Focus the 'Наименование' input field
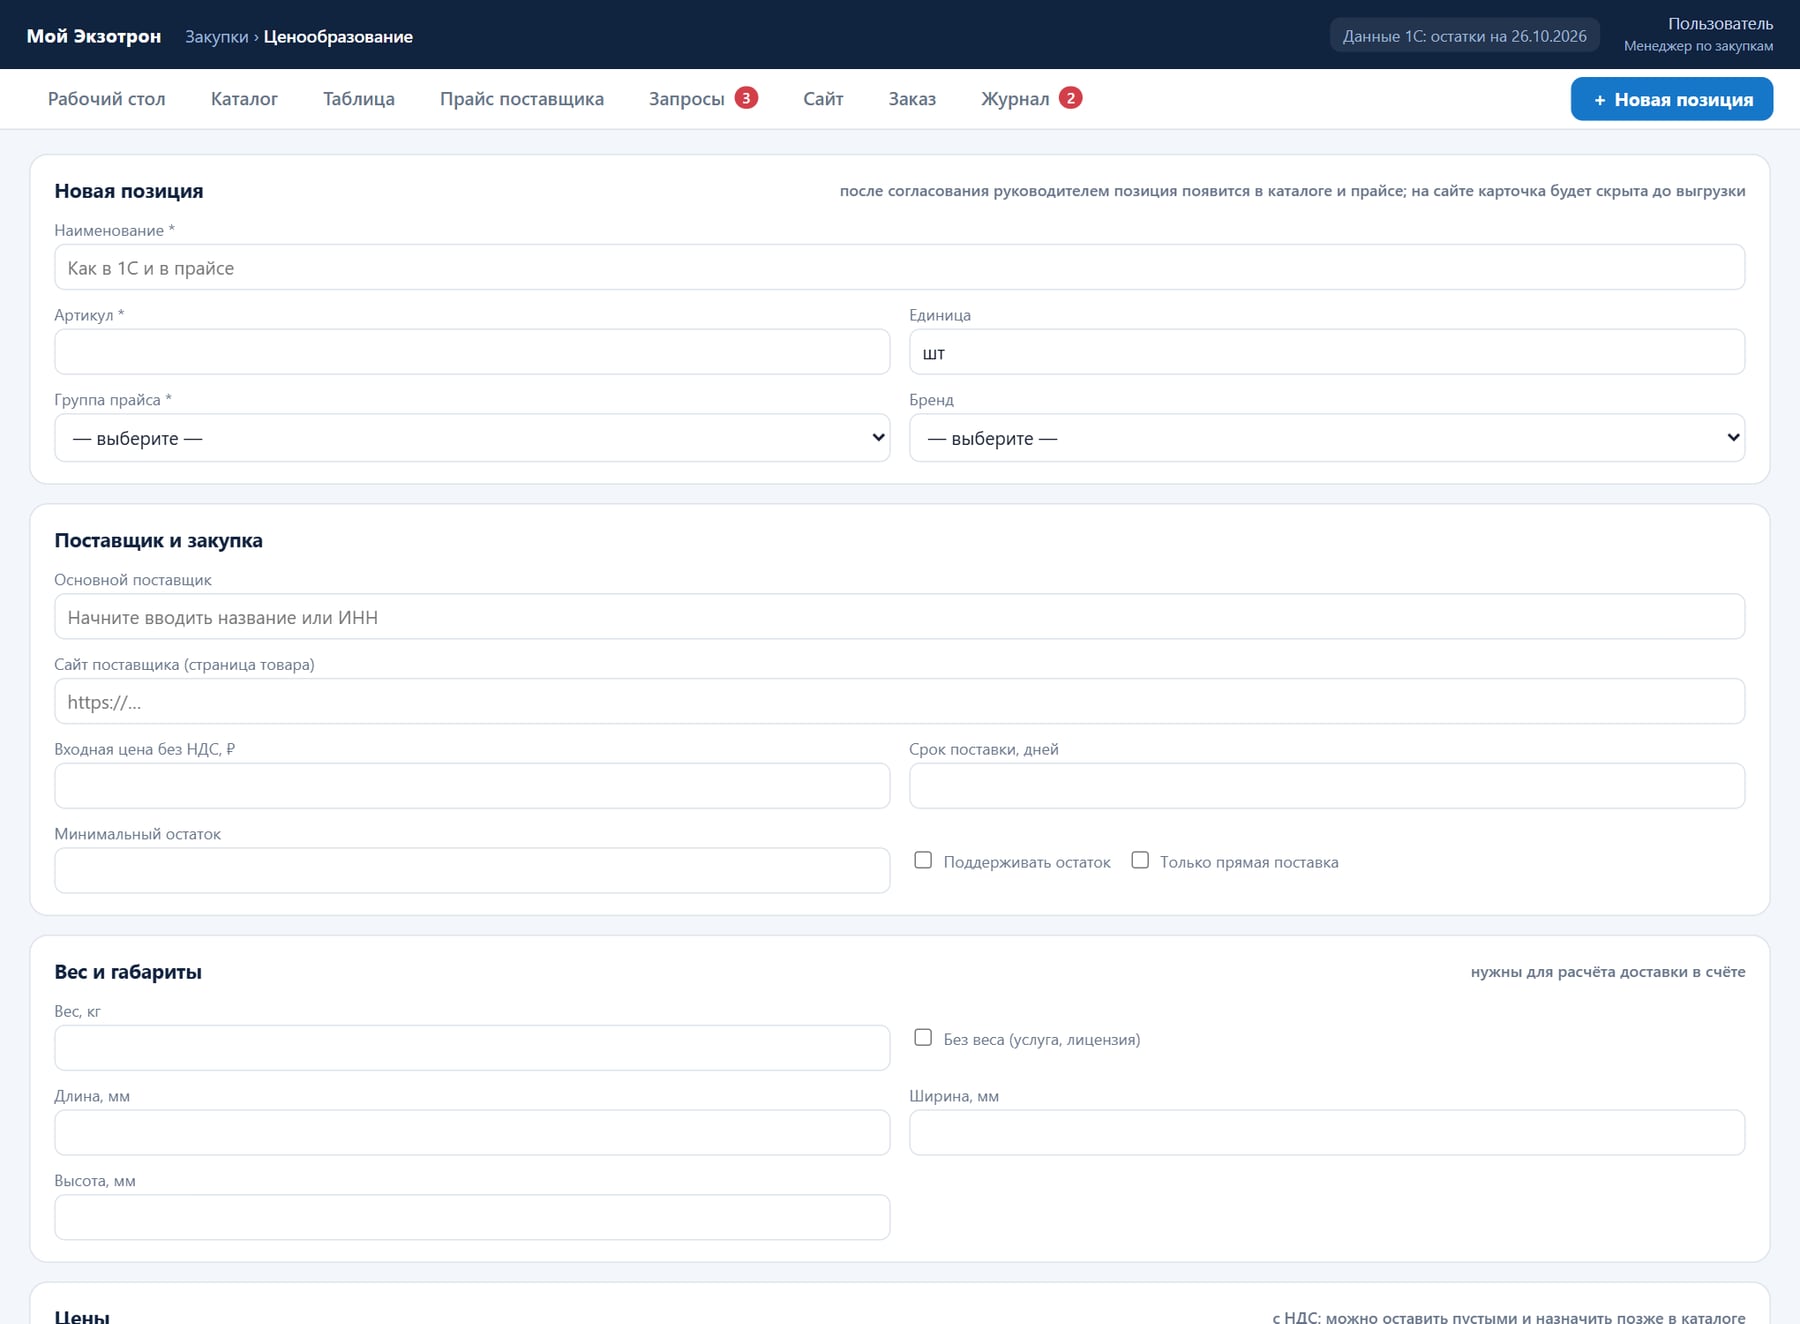The image size is (1800, 1324). point(900,267)
